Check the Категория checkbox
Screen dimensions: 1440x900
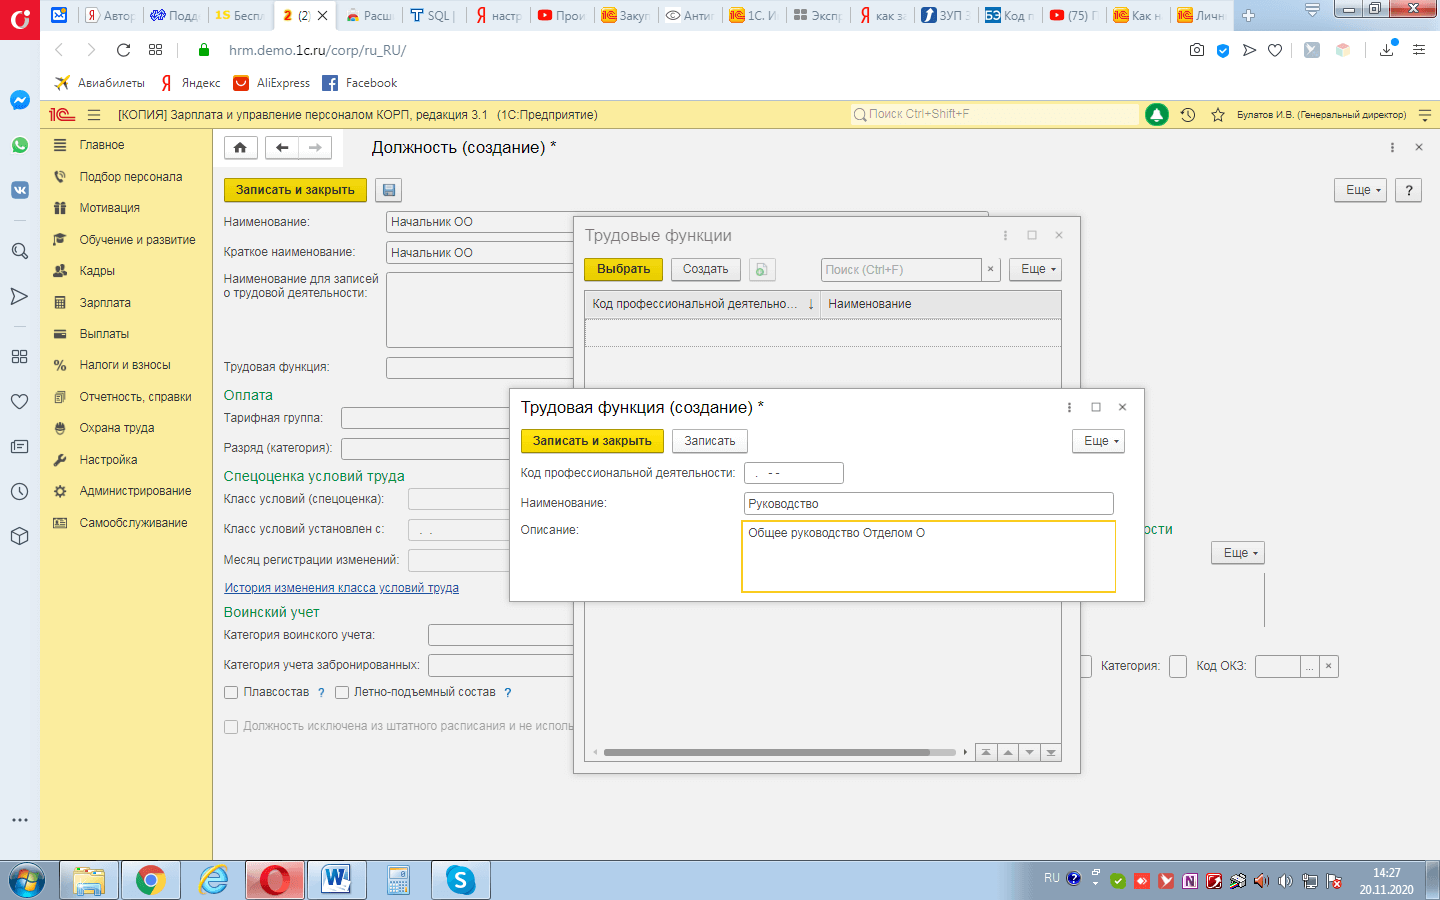1178,666
